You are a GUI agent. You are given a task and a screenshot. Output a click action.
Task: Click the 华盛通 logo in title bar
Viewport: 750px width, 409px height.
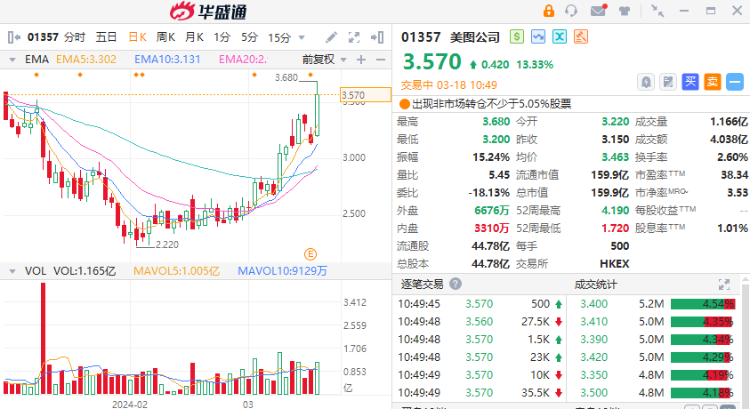pos(208,11)
